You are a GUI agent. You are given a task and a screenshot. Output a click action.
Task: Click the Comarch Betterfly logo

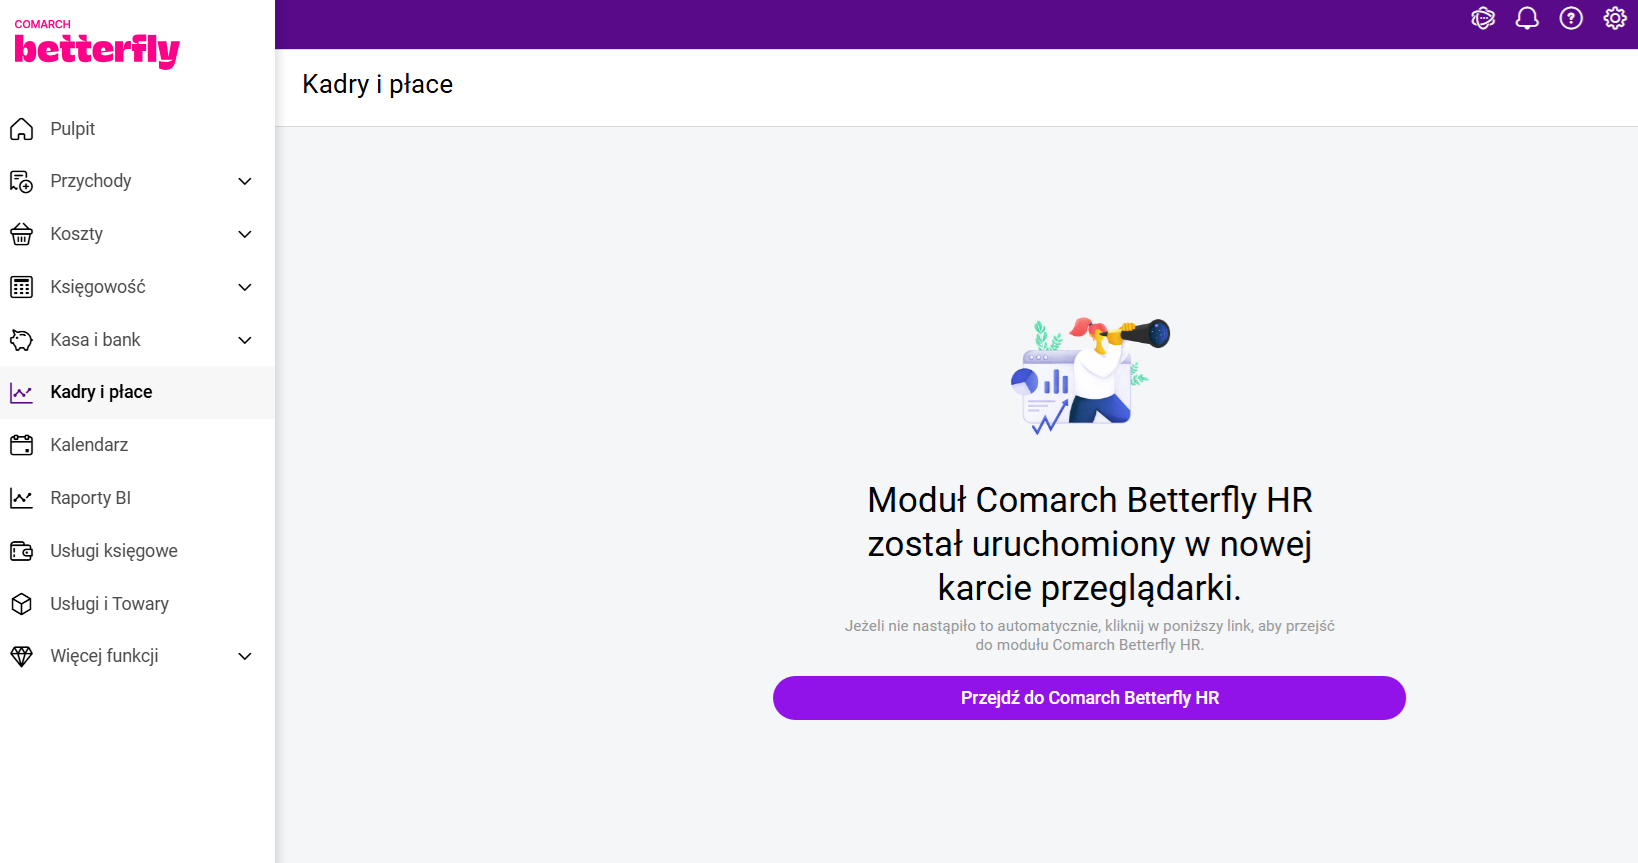[96, 45]
